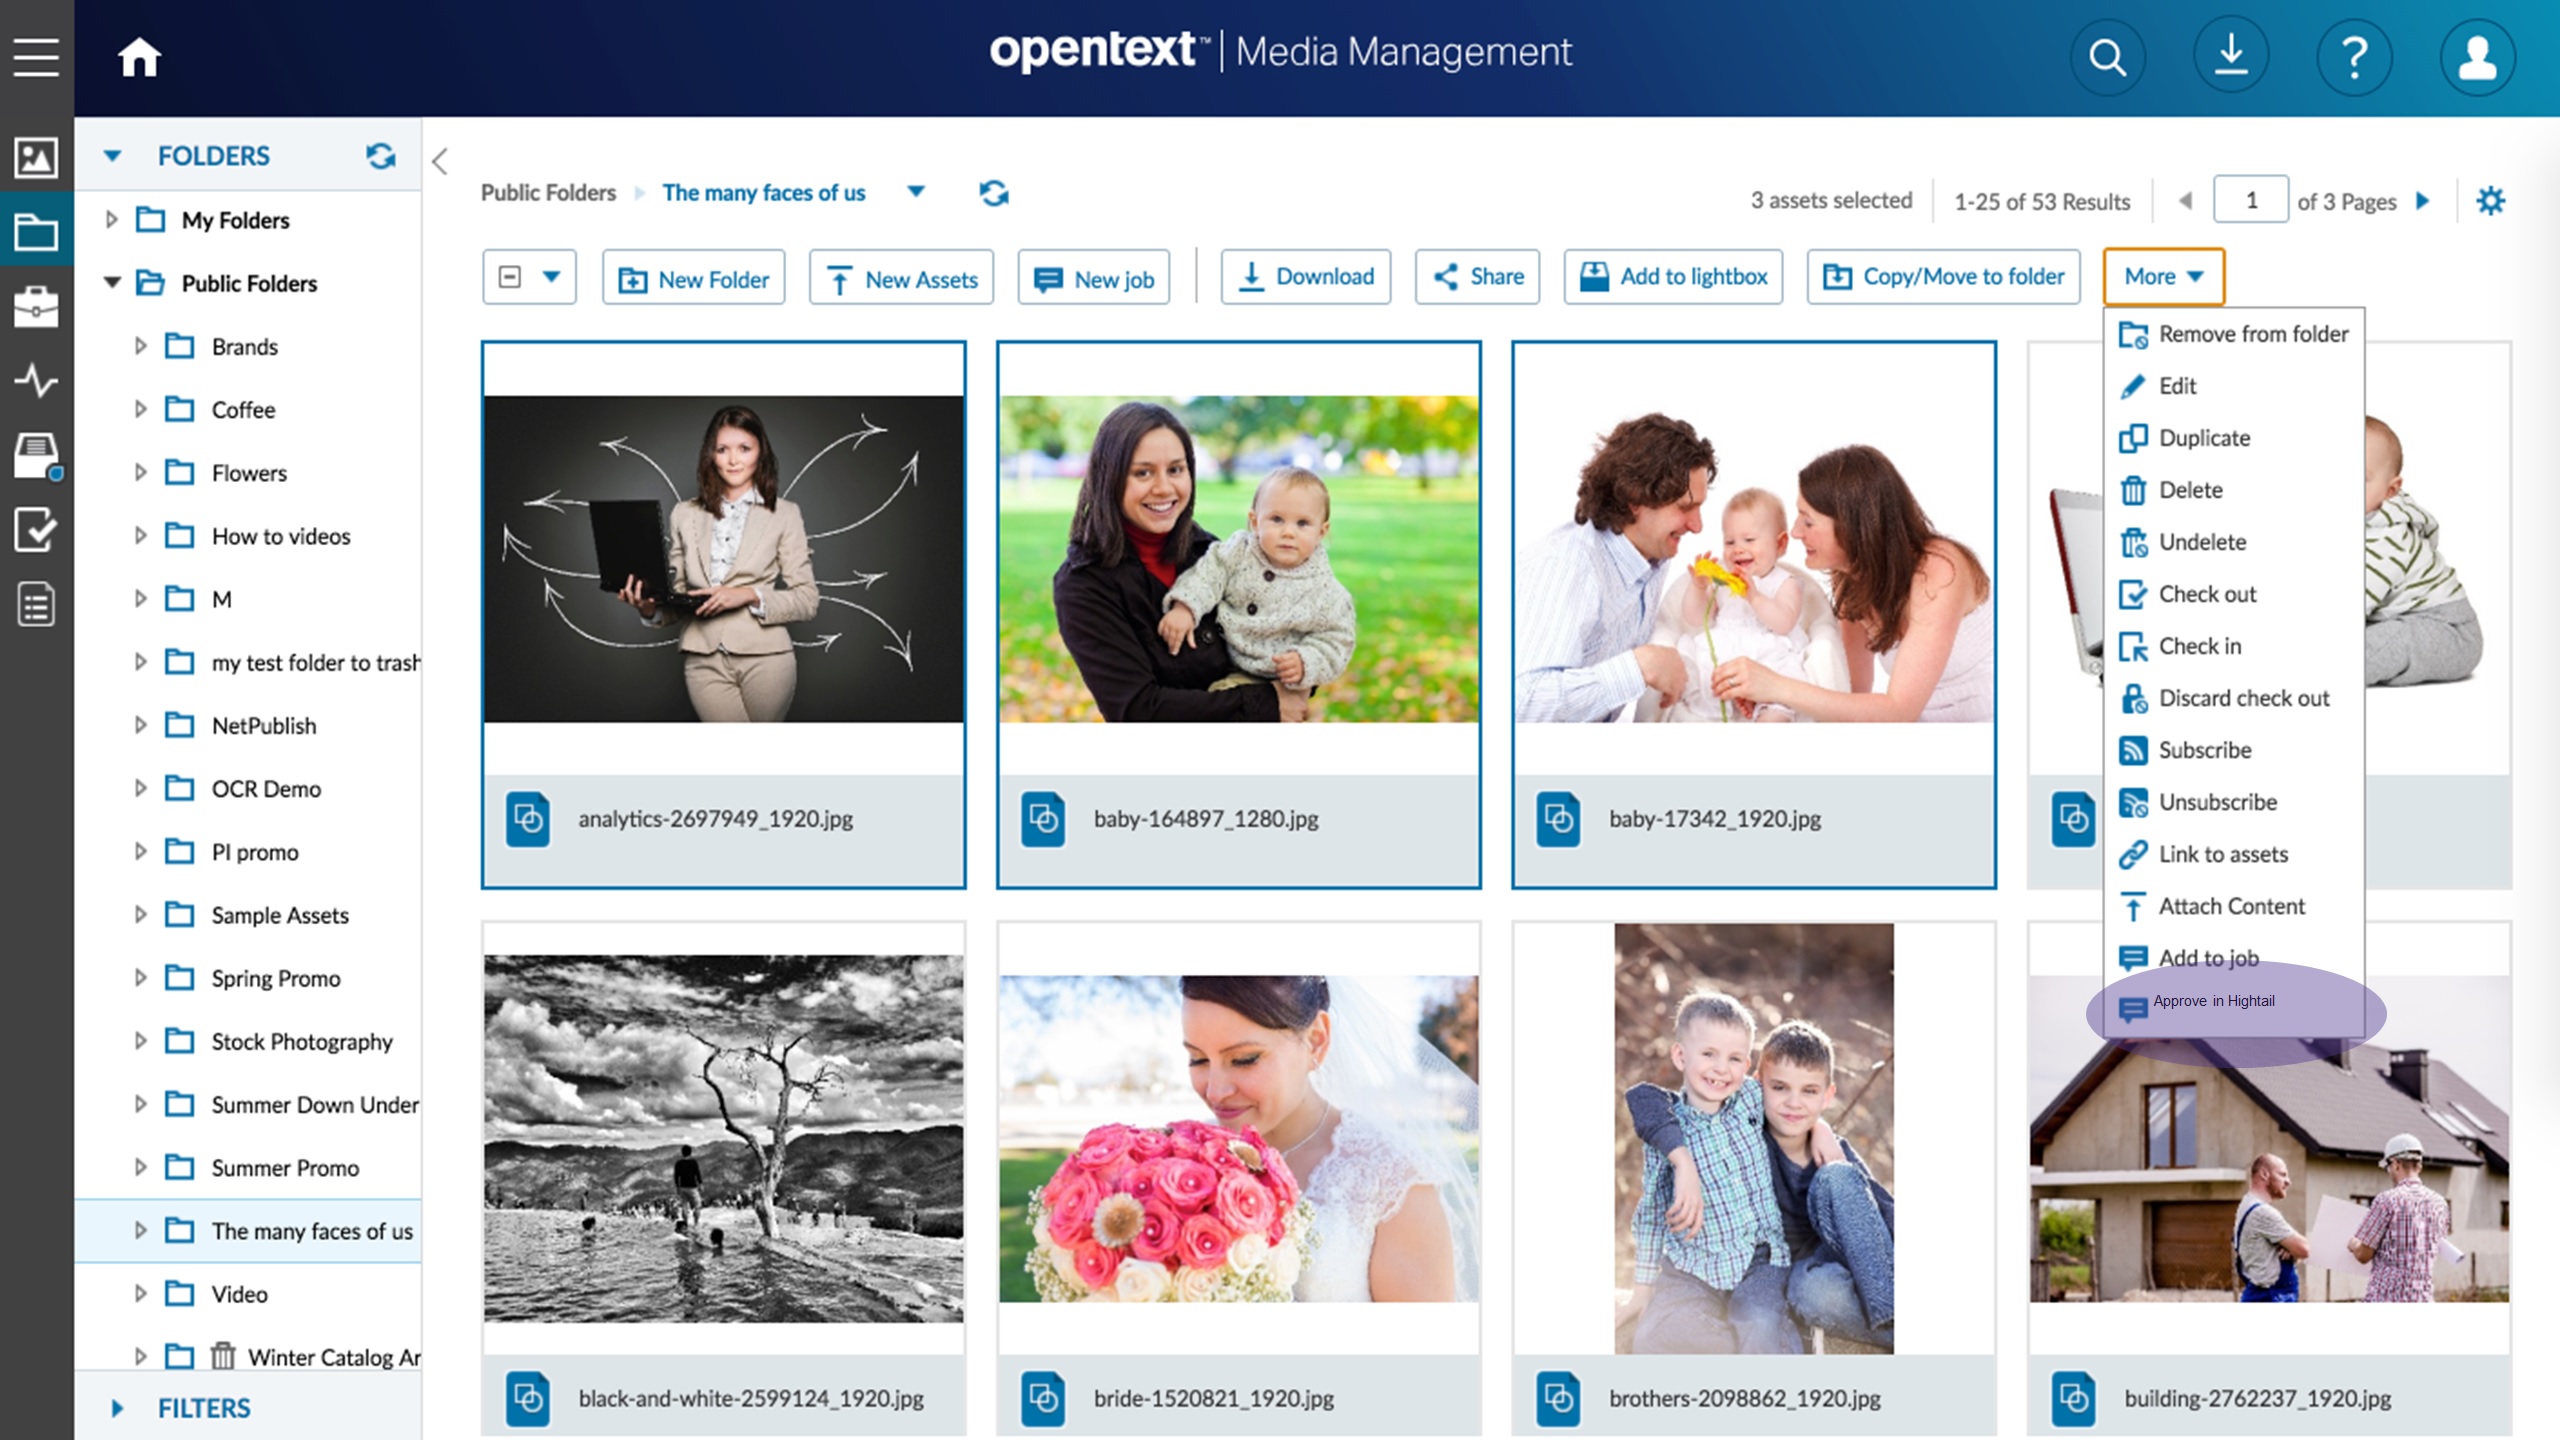Click the Share button
This screenshot has width=2560, height=1440.
pos(1477,277)
